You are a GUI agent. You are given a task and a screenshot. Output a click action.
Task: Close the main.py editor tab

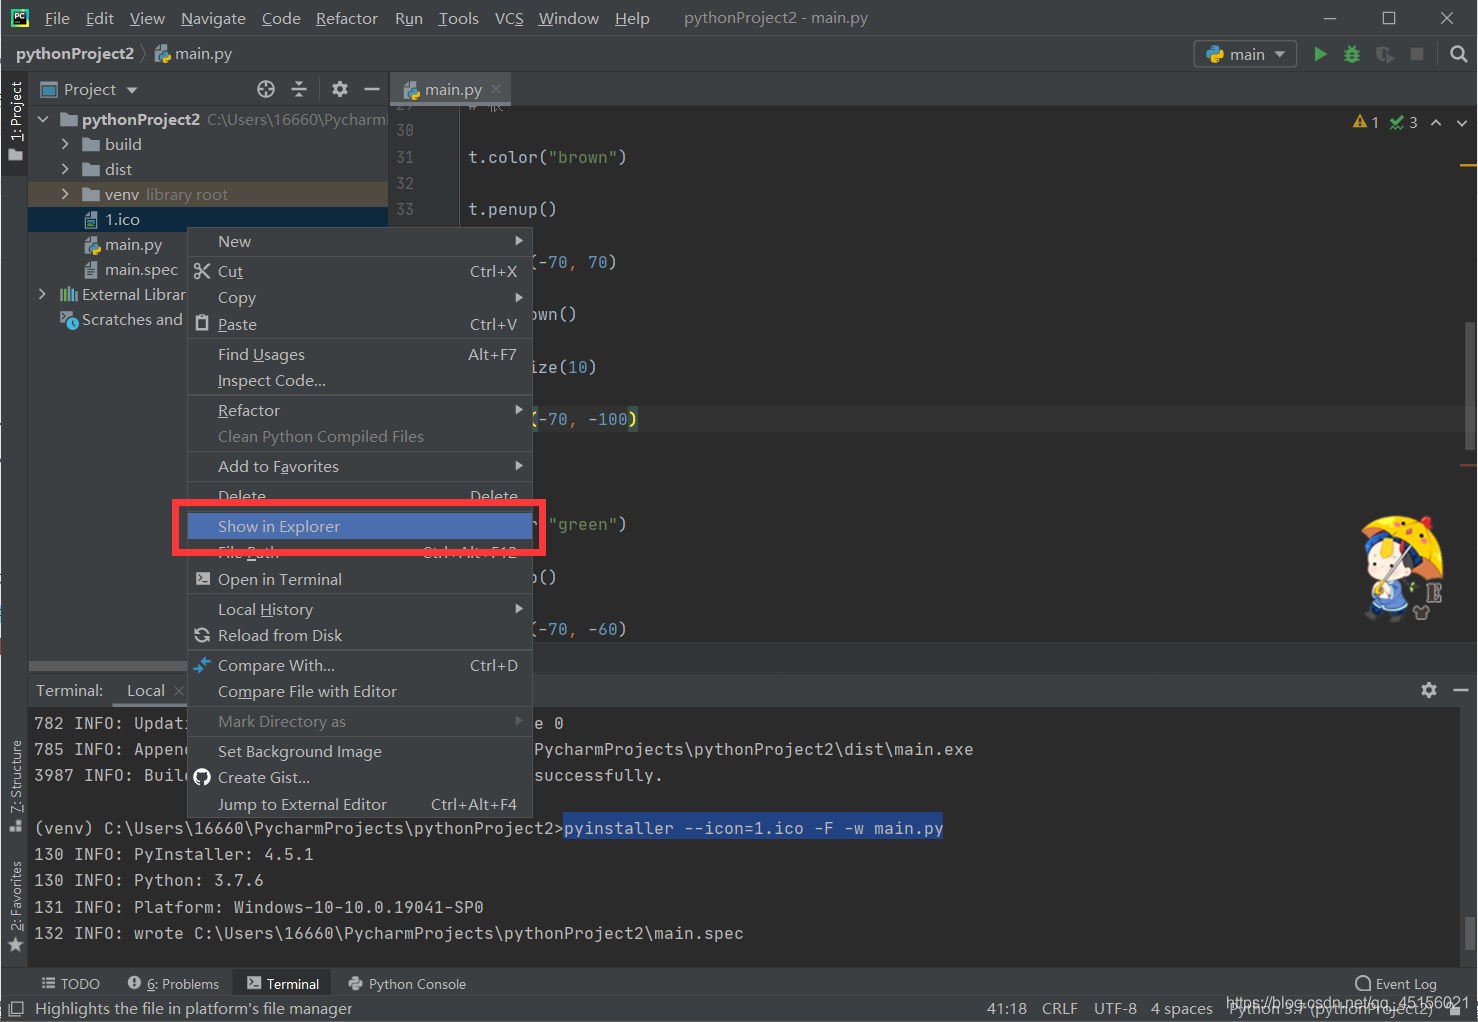coord(496,89)
